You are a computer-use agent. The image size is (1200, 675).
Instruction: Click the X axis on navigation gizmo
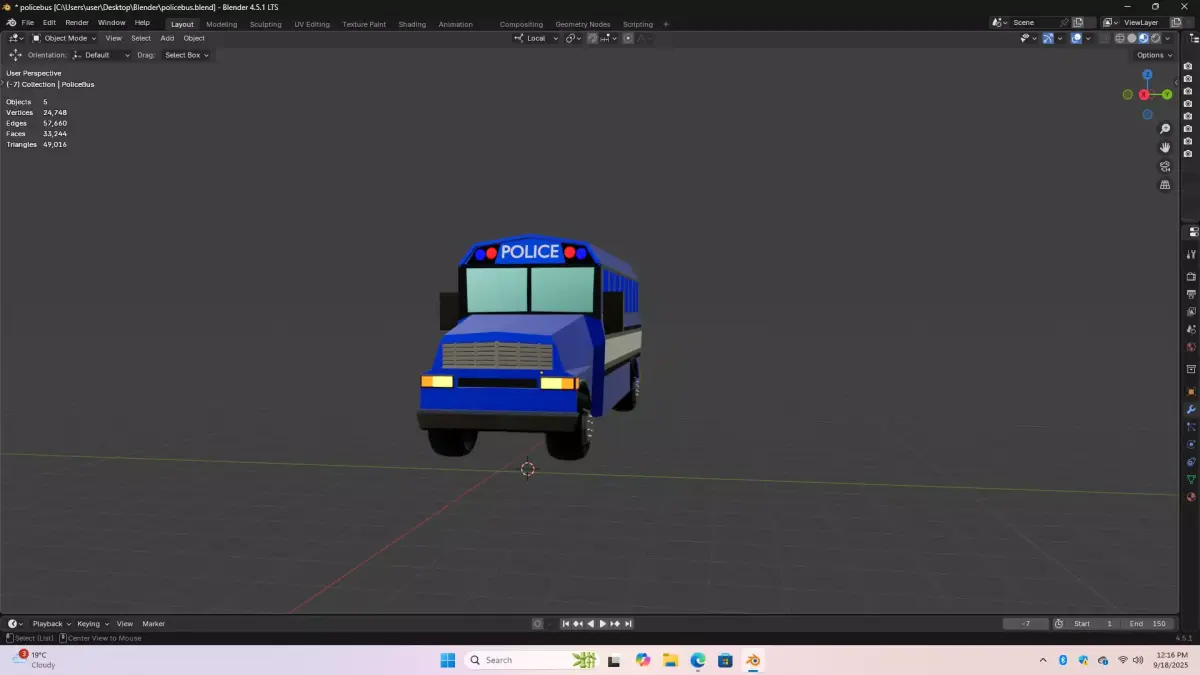coord(1144,94)
